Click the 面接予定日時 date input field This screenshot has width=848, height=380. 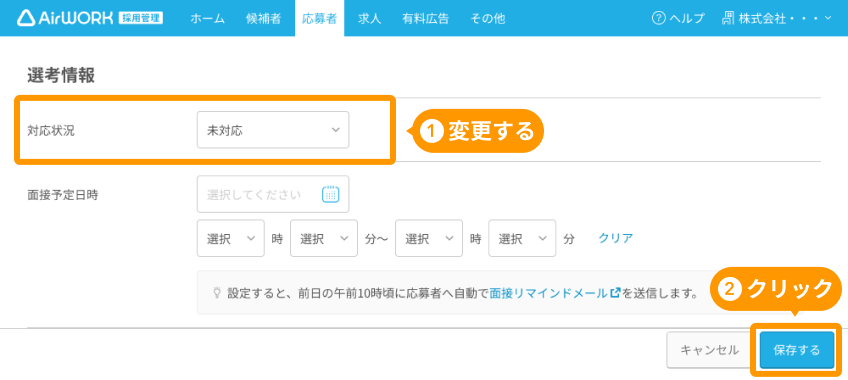click(273, 194)
